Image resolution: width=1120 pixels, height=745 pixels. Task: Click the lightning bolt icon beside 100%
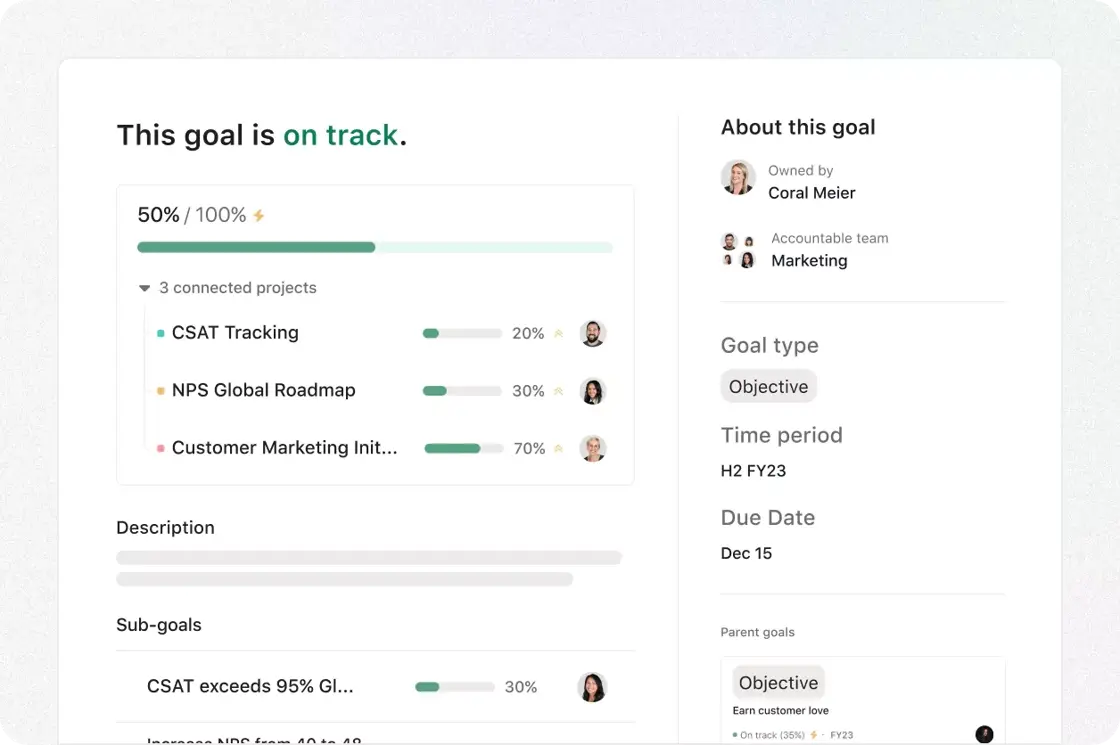[259, 215]
